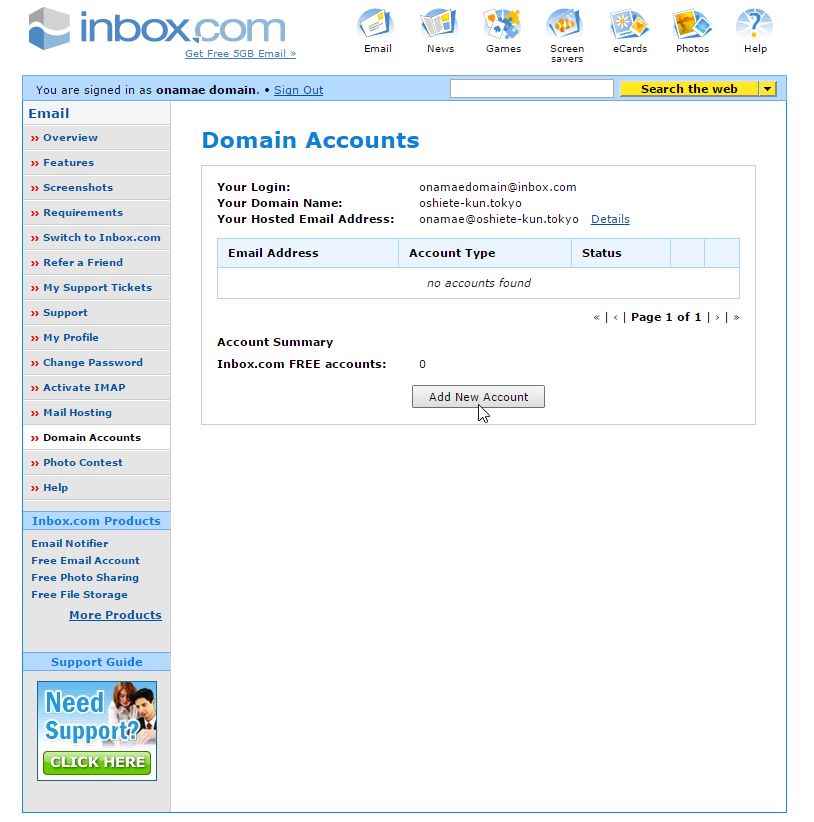This screenshot has width=814, height=822.
Task: Open the Photos icon
Action: click(692, 25)
